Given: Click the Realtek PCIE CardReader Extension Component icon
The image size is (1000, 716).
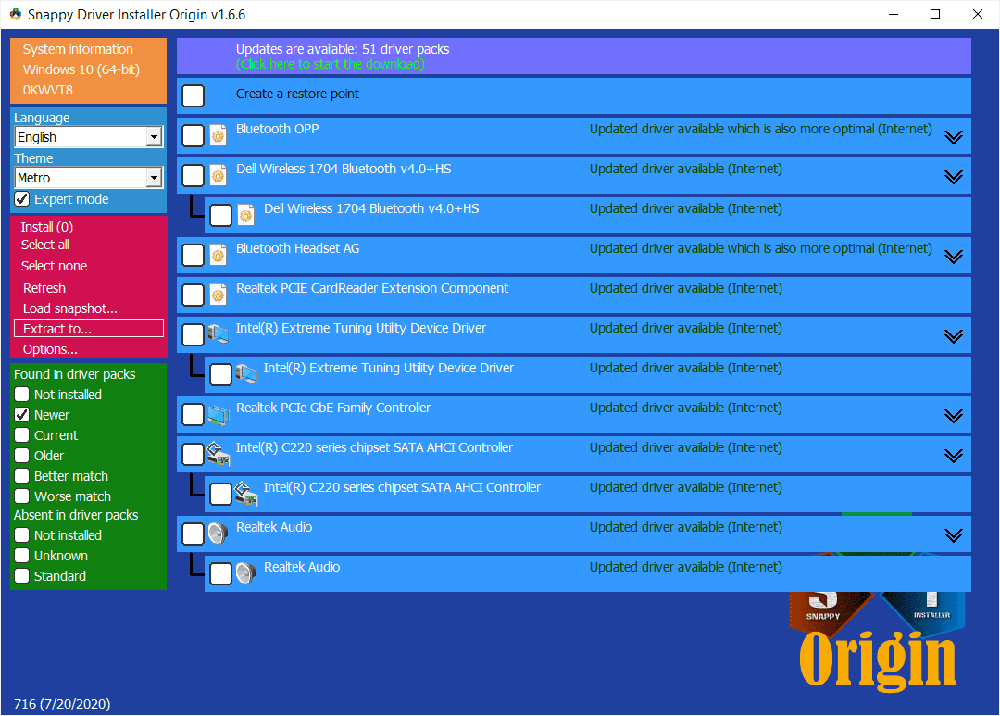Looking at the screenshot, I should coord(218,295).
